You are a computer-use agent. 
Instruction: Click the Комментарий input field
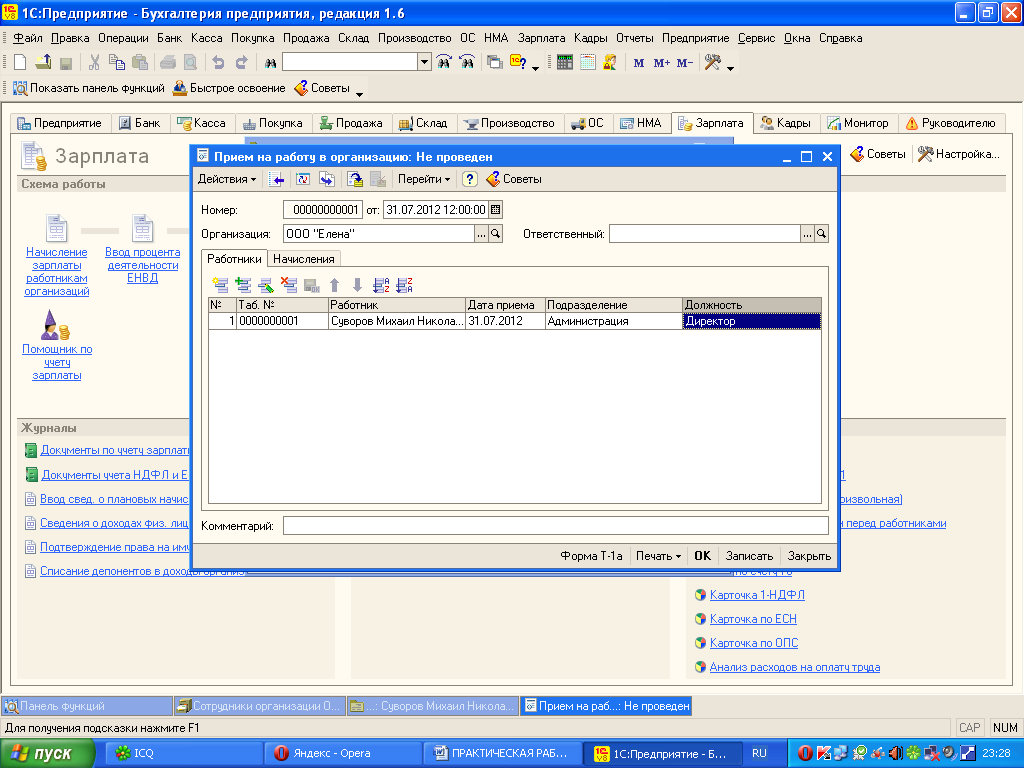click(556, 526)
